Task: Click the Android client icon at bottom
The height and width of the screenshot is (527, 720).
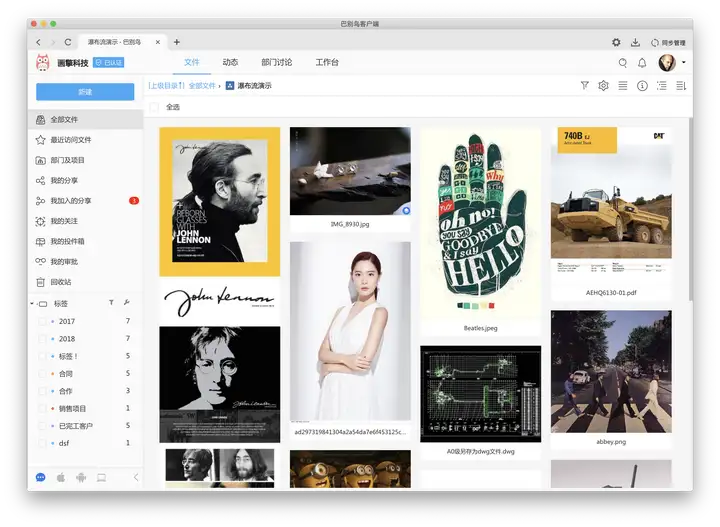Action: click(x=81, y=477)
